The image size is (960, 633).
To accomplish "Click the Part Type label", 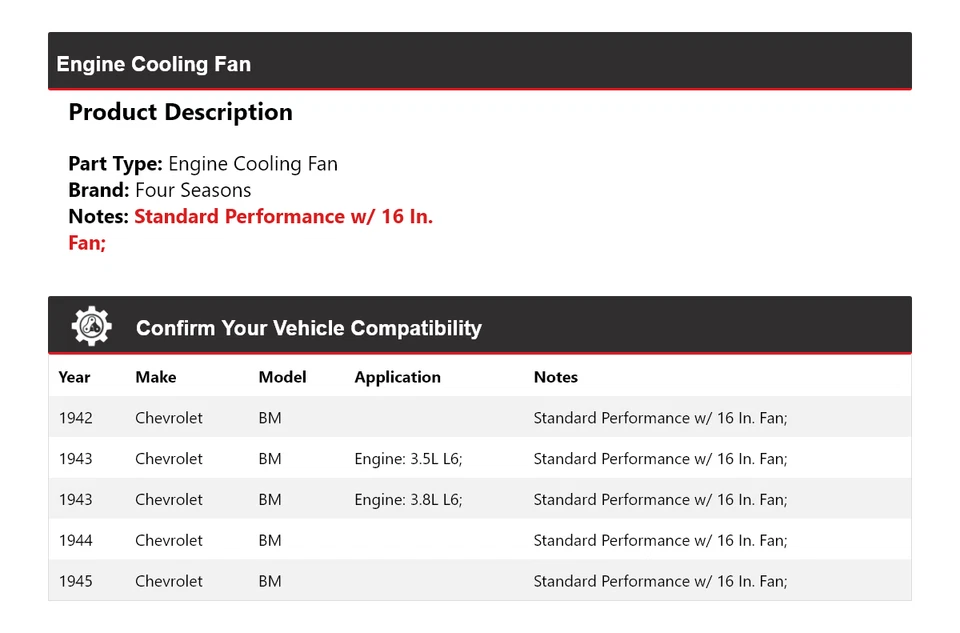I will pos(115,164).
